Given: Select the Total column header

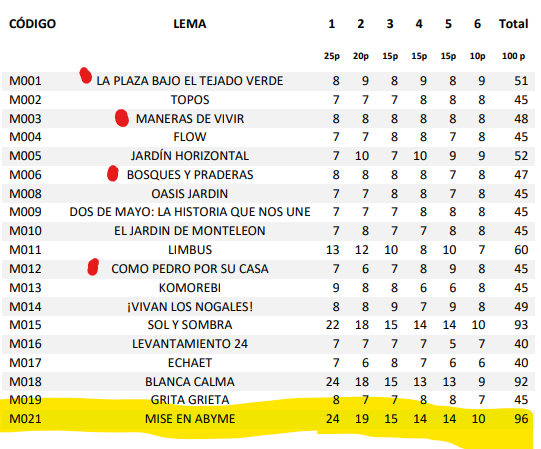Looking at the screenshot, I should pos(513,24).
